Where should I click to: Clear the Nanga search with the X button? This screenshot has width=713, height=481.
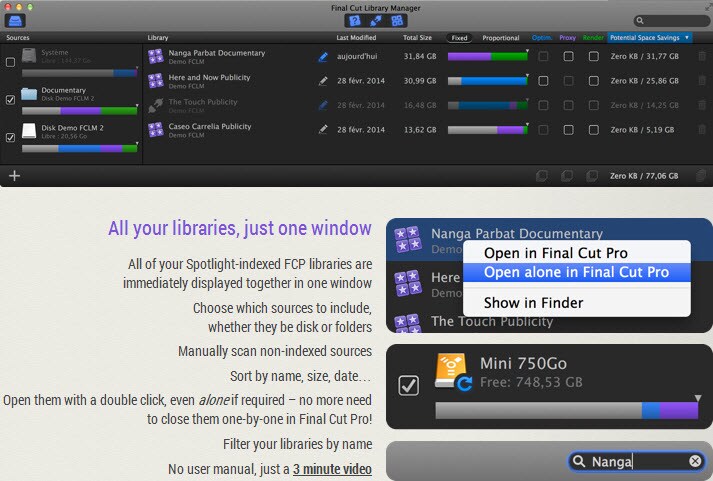[695, 461]
